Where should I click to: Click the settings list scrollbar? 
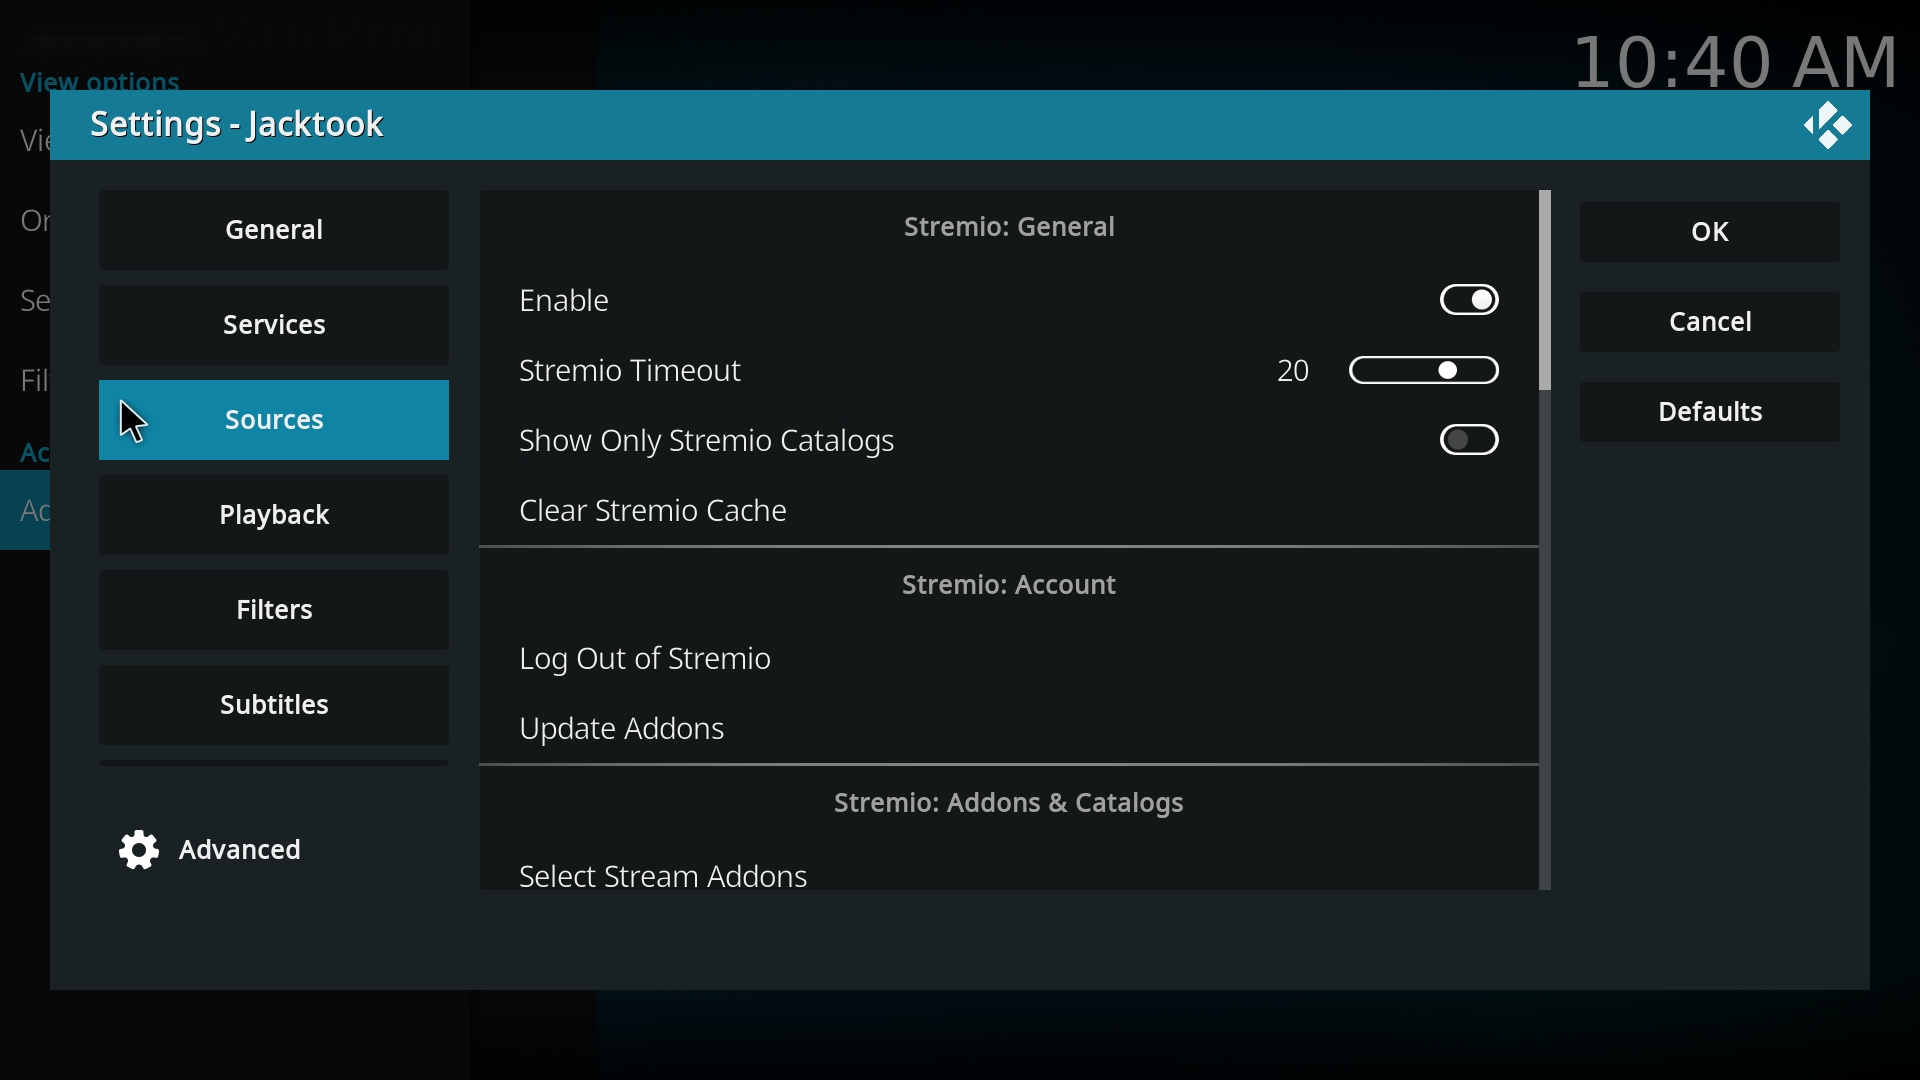coord(1546,540)
